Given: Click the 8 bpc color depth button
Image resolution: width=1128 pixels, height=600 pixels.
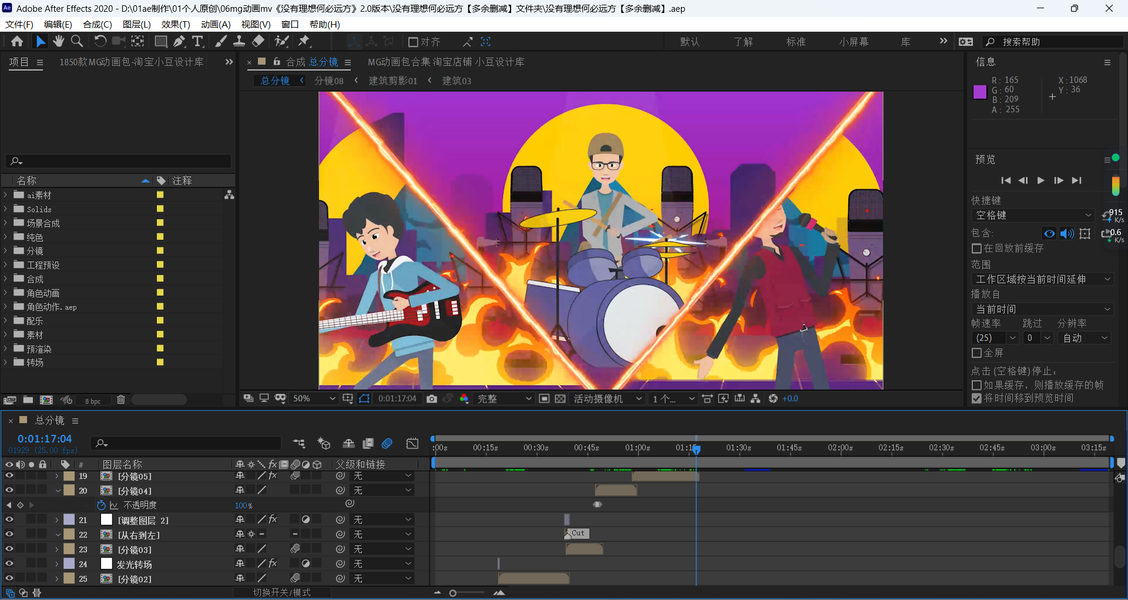Looking at the screenshot, I should [x=93, y=401].
